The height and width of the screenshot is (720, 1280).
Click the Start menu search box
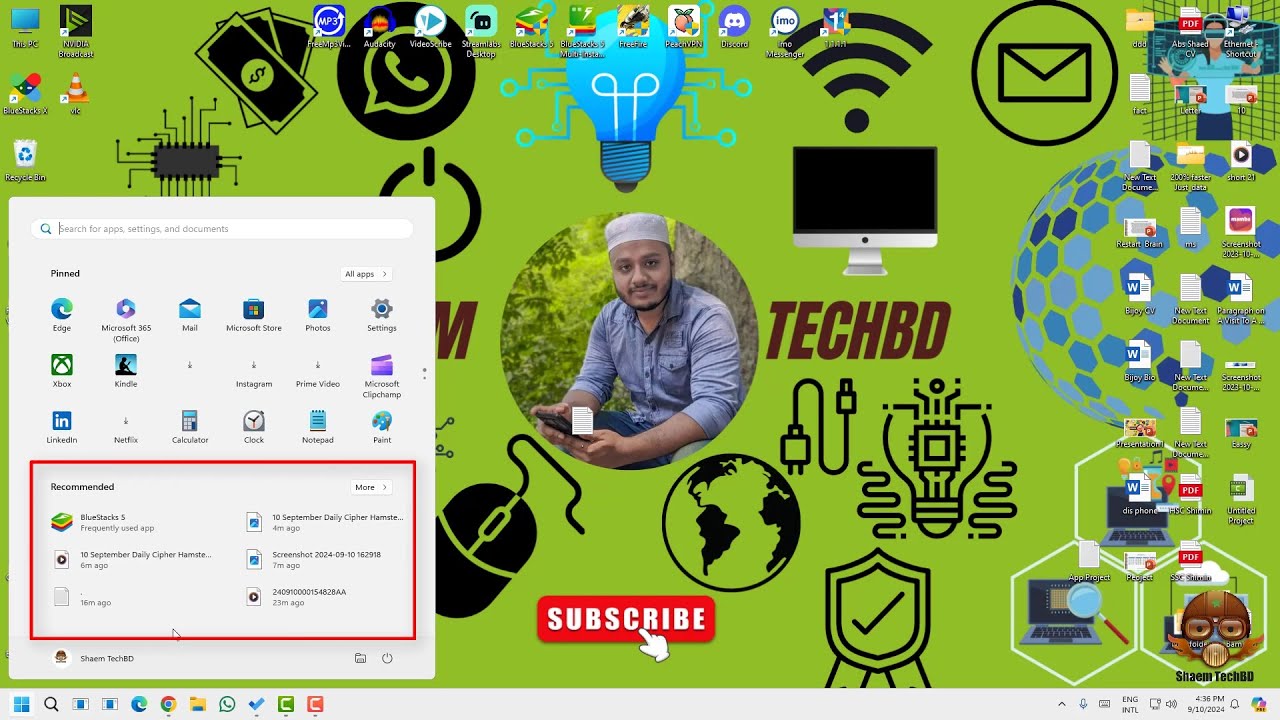pyautogui.click(x=222, y=229)
